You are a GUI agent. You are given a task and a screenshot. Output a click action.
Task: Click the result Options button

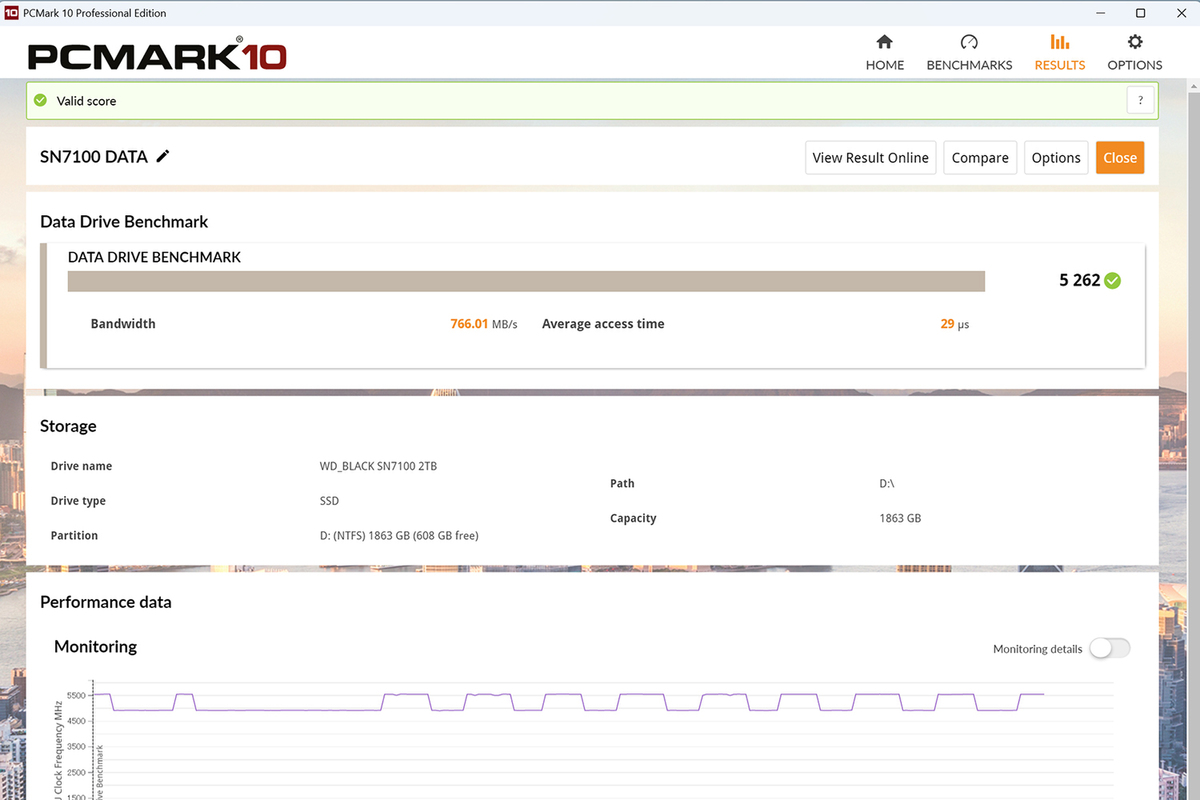[1056, 158]
